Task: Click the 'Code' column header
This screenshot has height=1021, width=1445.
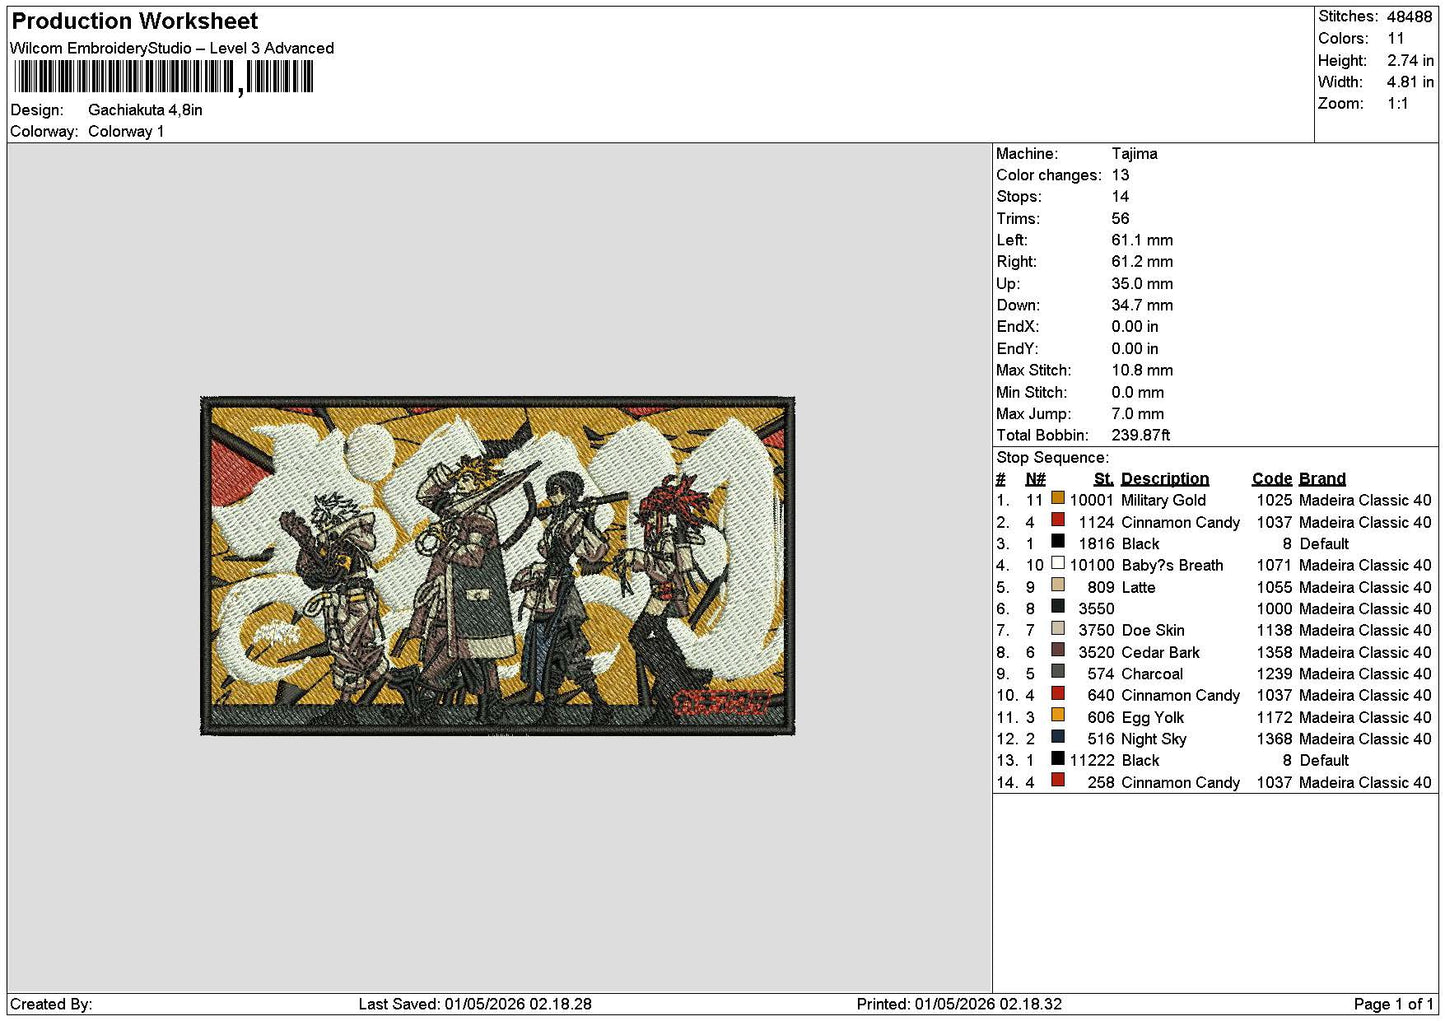Action: [1272, 479]
